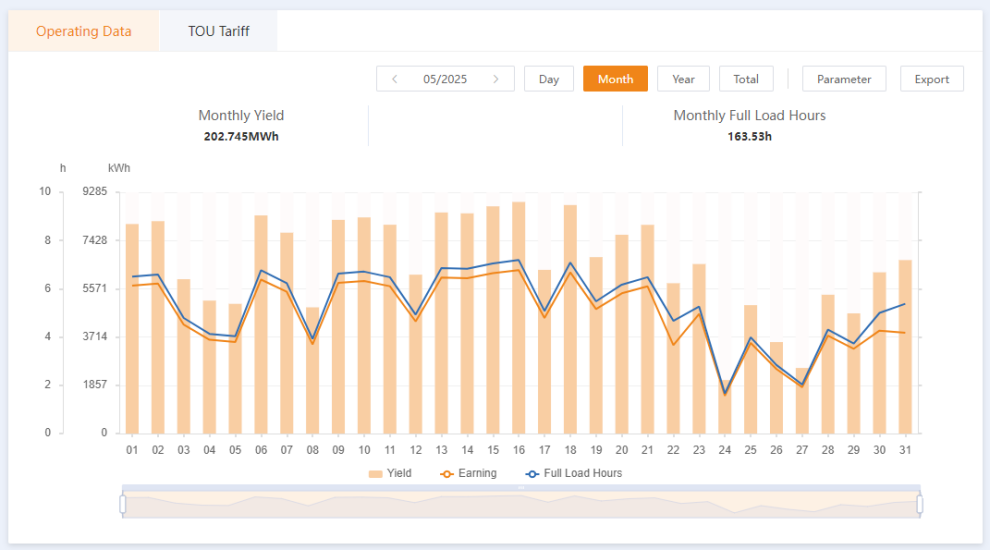Switch to the TOU Tariff tab
990x550 pixels.
pyautogui.click(x=218, y=31)
